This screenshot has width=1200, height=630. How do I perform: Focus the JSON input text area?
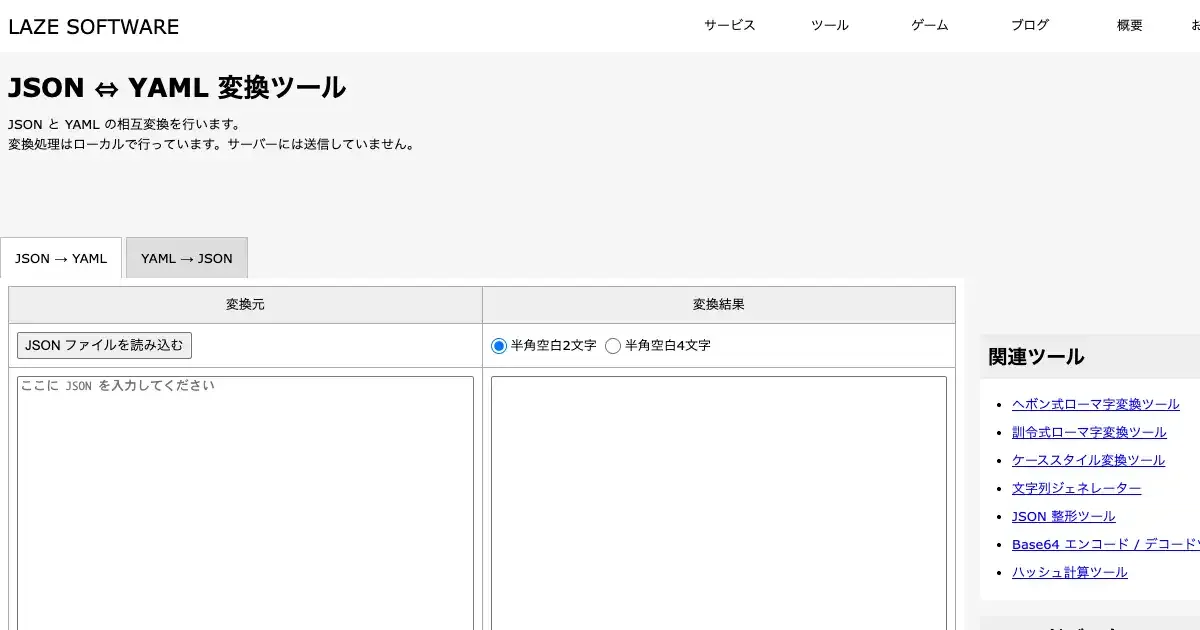245,500
